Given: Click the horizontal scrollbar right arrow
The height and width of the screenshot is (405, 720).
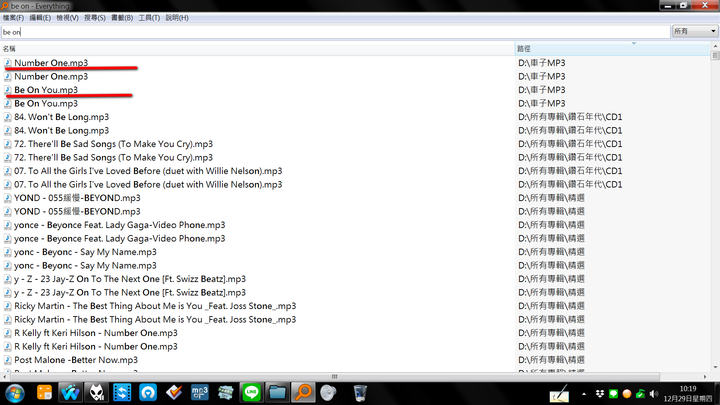Looking at the screenshot, I should coord(705,377).
